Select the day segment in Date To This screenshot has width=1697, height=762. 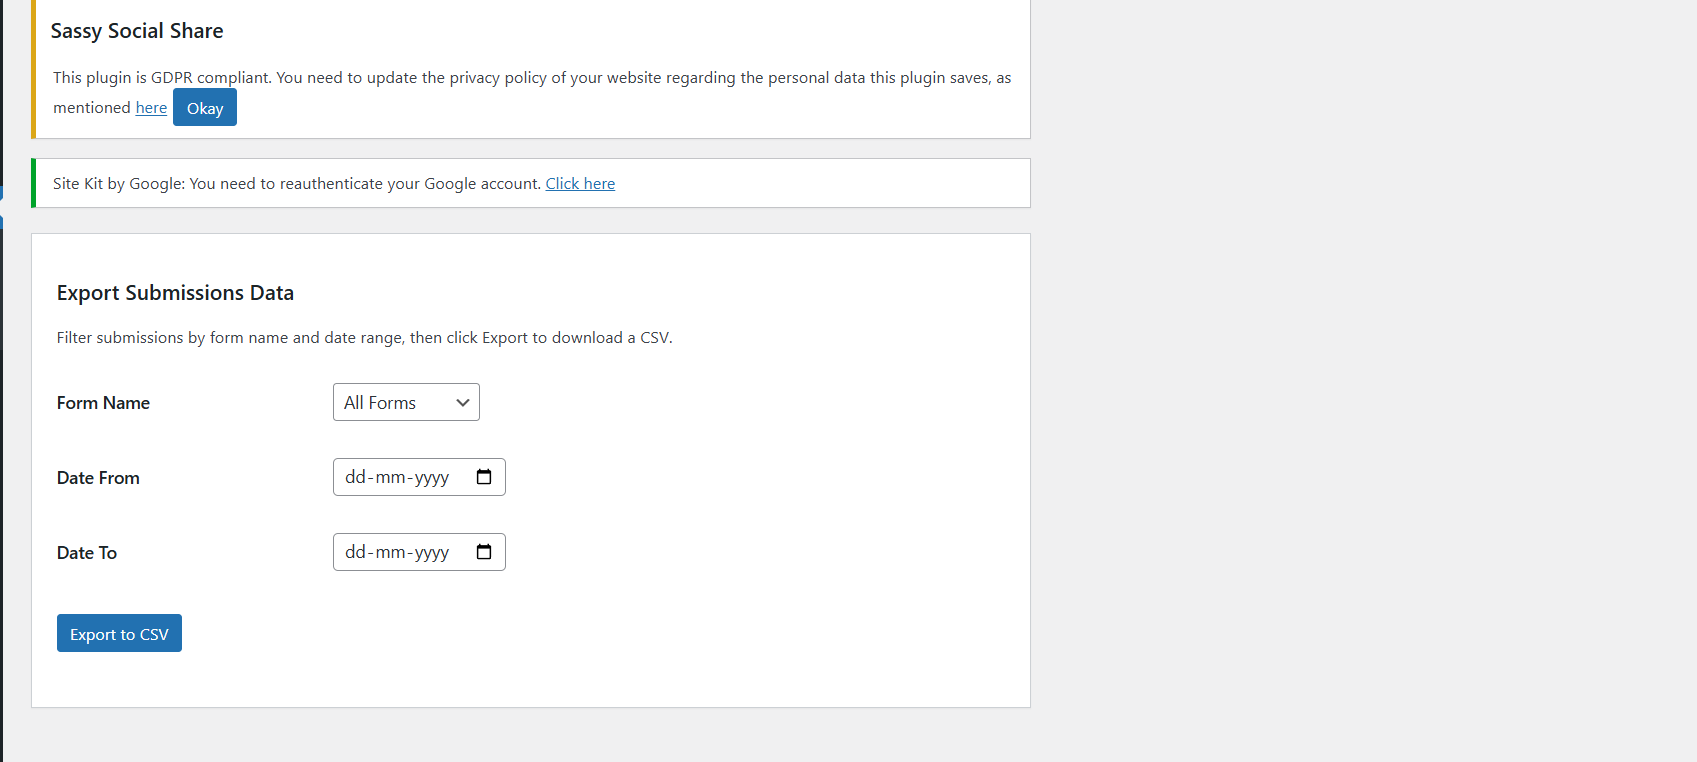coord(355,552)
